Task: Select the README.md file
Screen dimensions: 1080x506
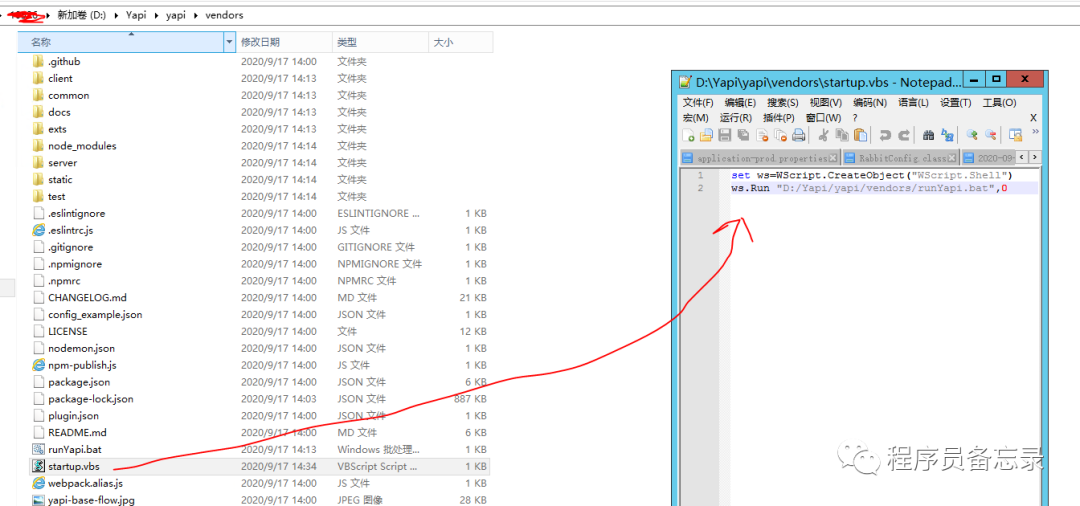Action: click(70, 432)
